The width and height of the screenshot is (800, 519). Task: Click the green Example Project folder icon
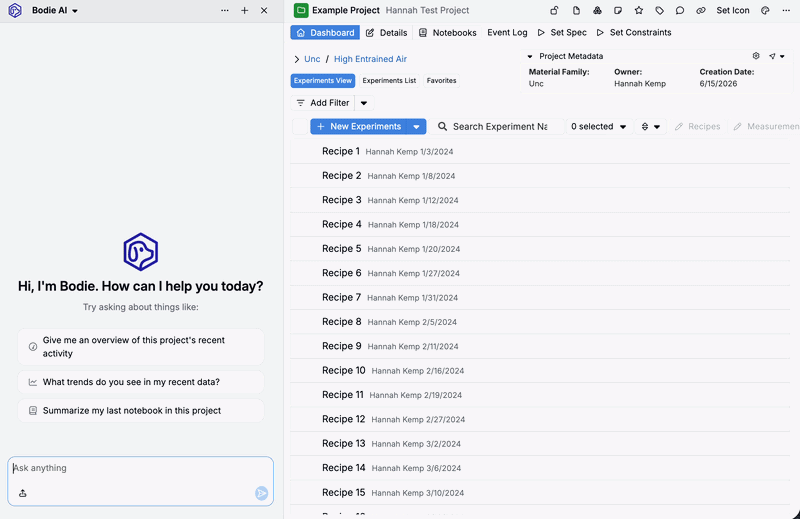click(x=301, y=10)
